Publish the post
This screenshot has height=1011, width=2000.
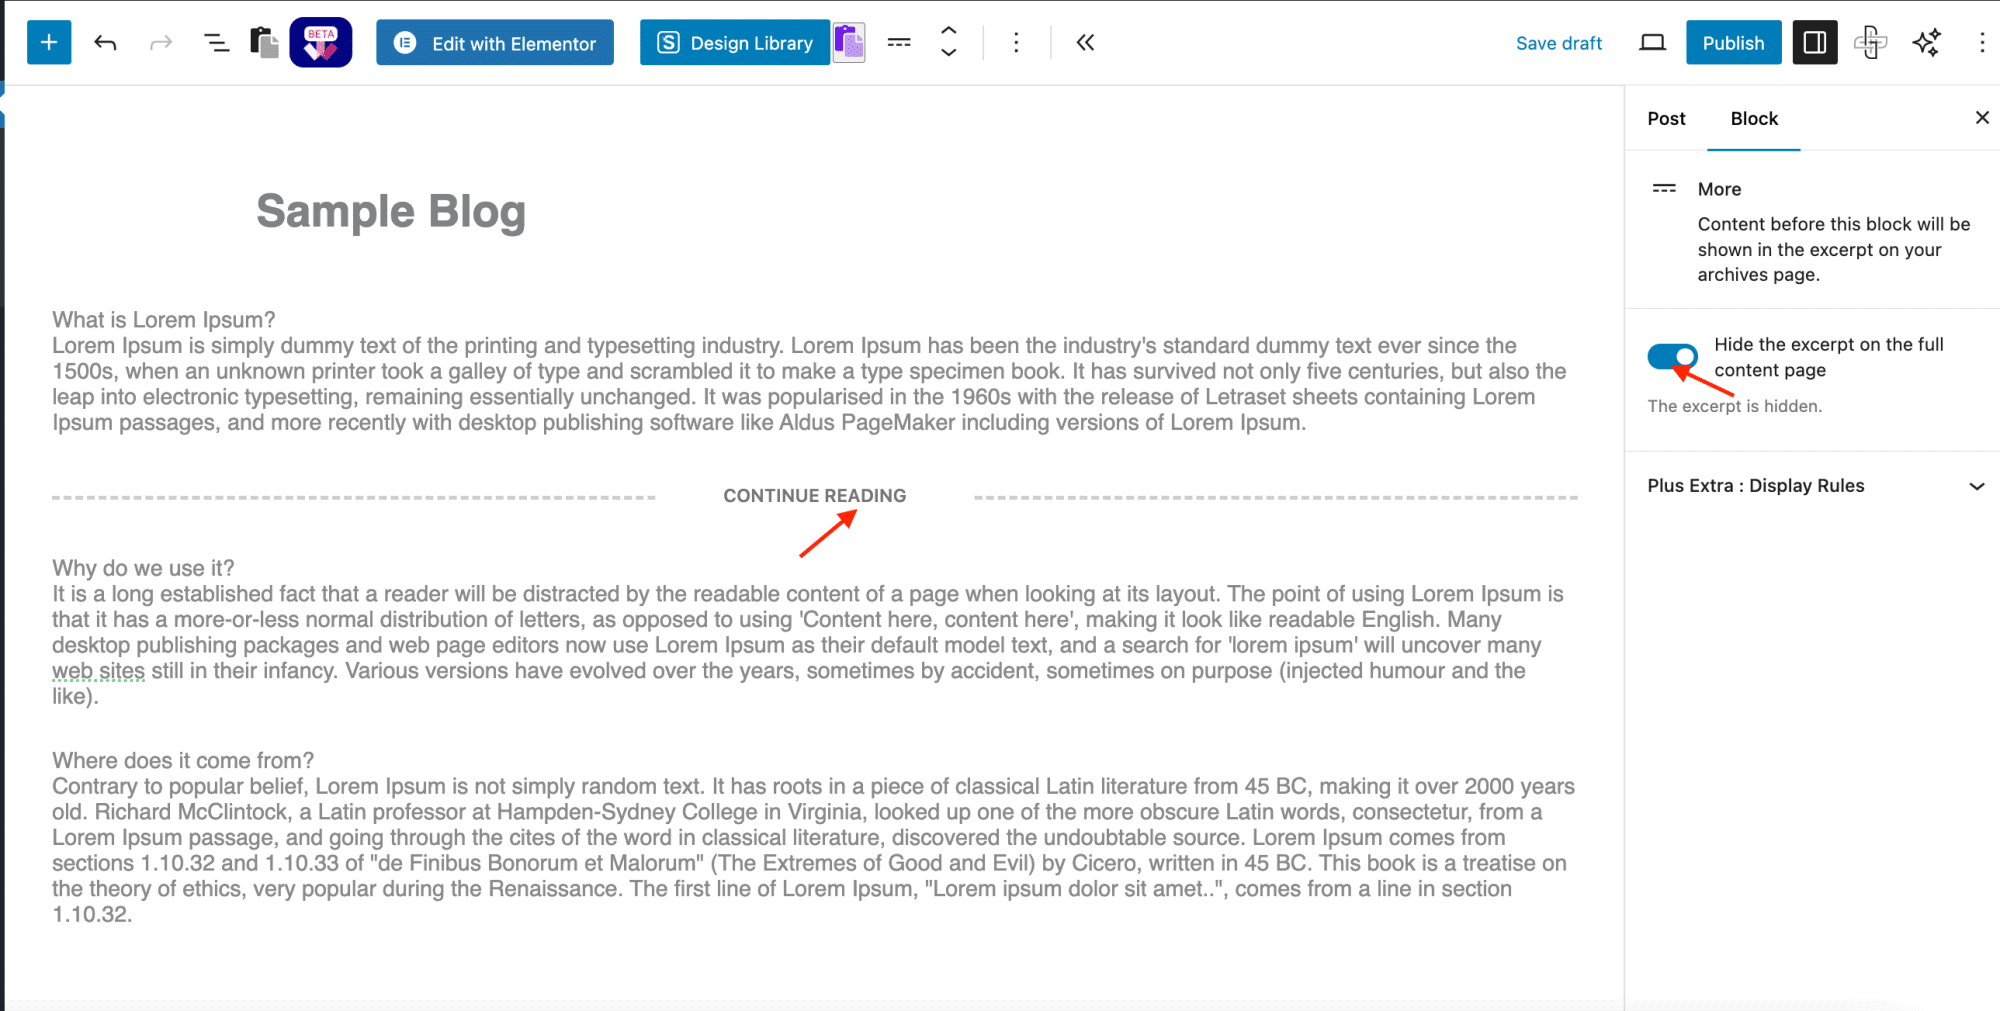coord(1734,43)
